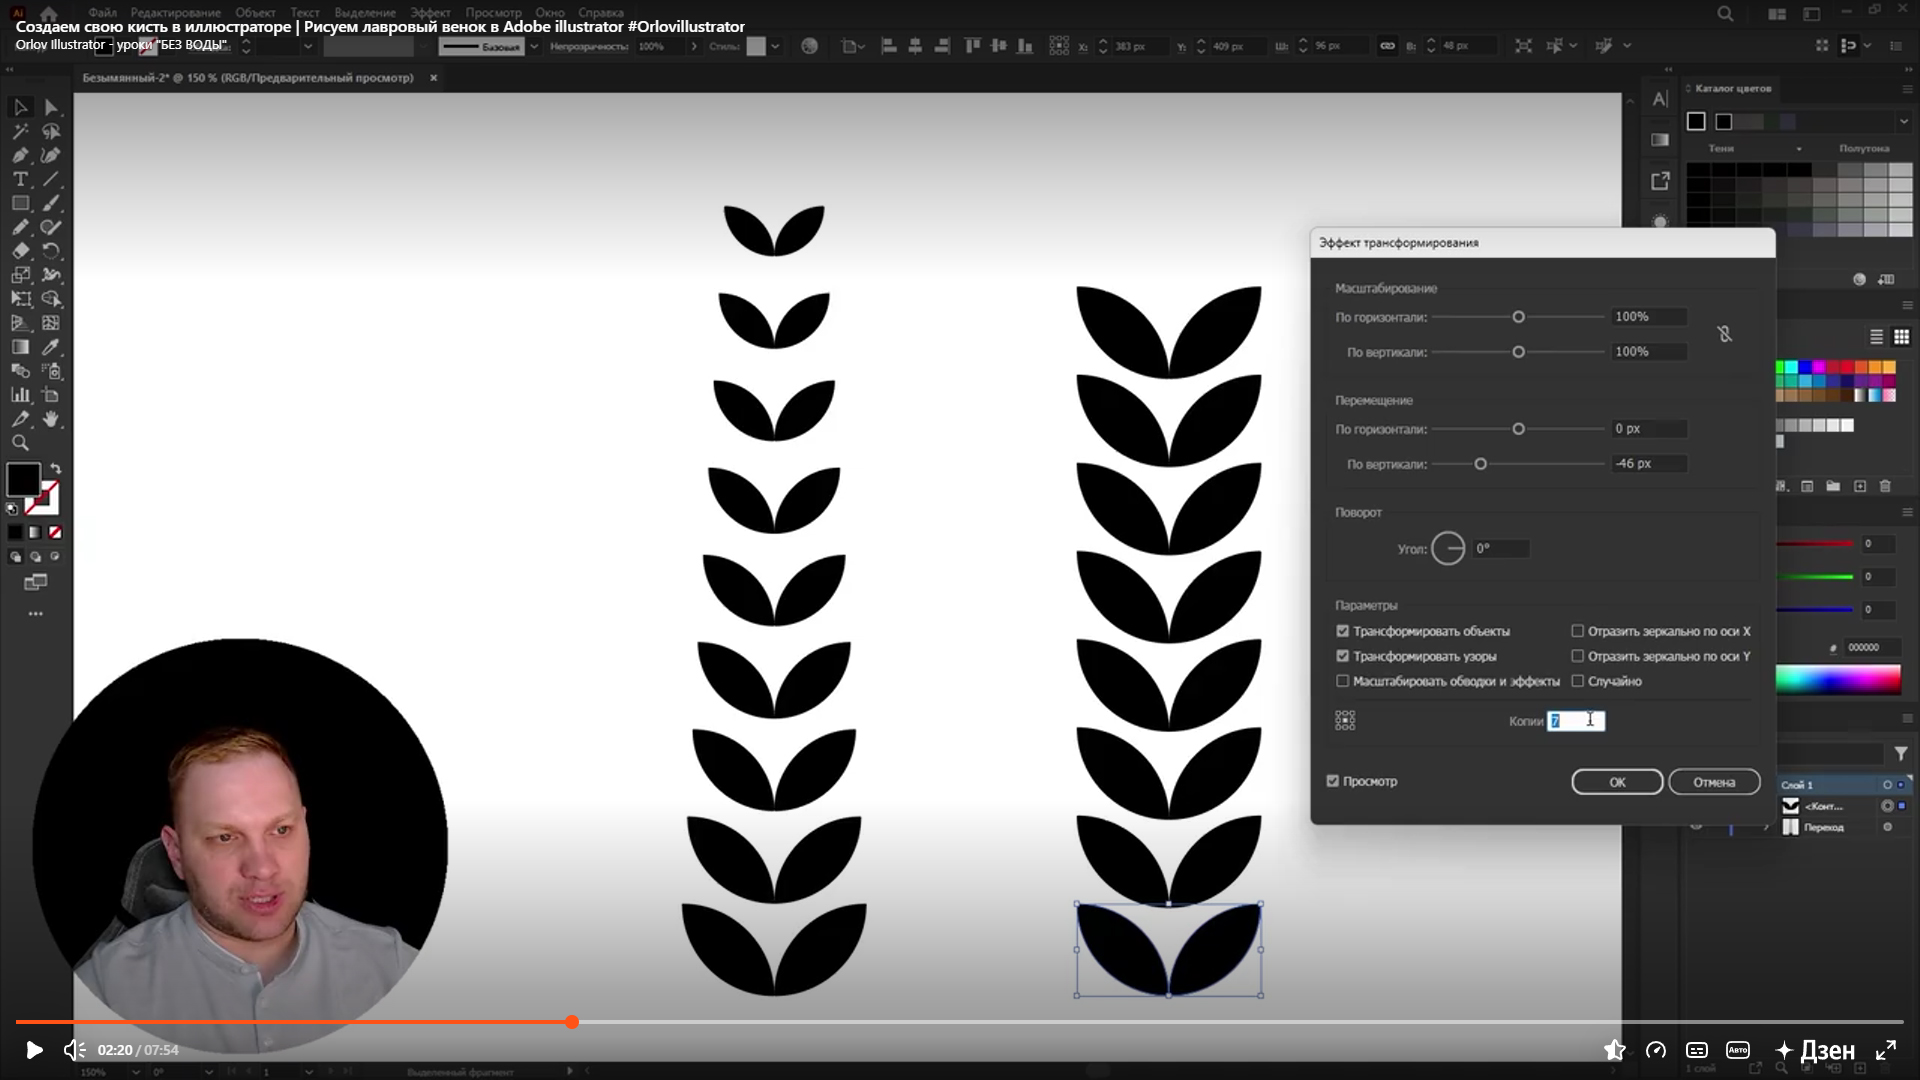Pick the Line Segment tool
Viewport: 1920px width, 1080px height.
point(51,179)
